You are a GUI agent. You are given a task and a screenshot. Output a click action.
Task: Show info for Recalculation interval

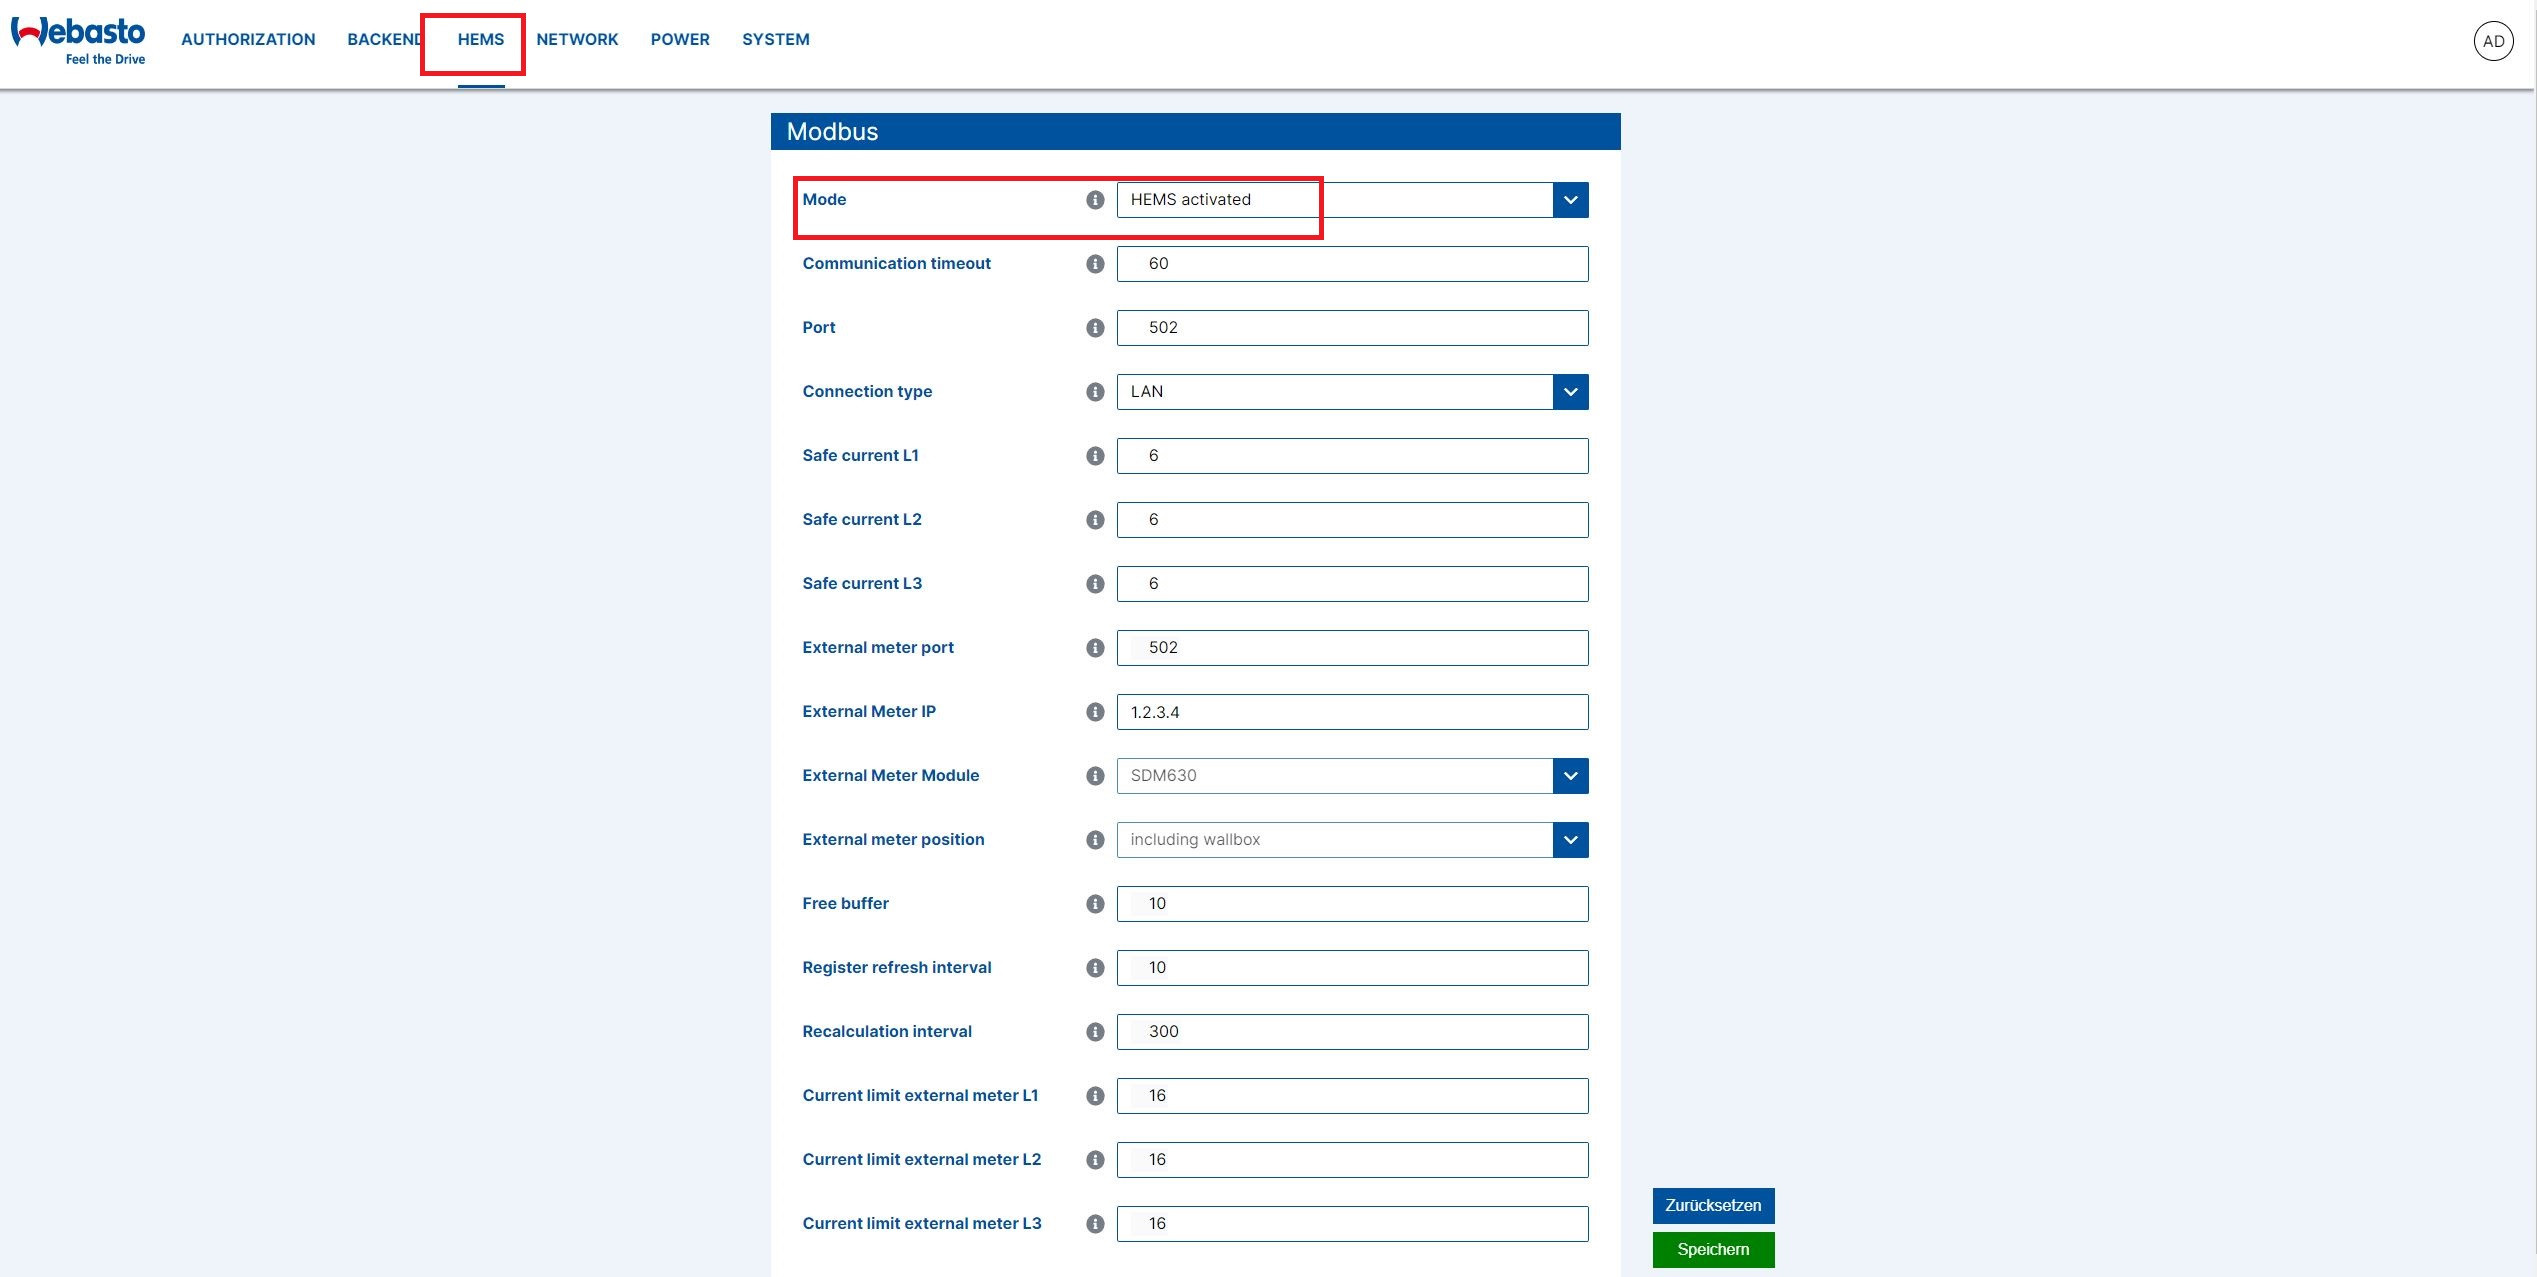pos(1095,1032)
